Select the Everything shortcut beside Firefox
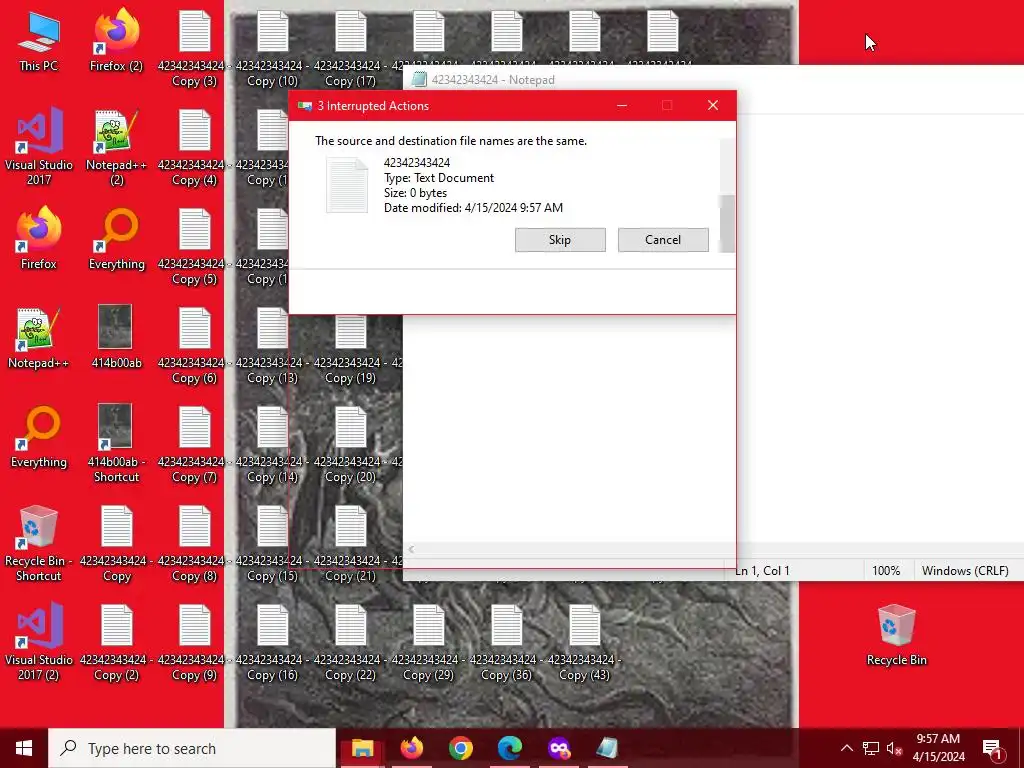Image resolution: width=1024 pixels, height=768 pixels. point(116,239)
